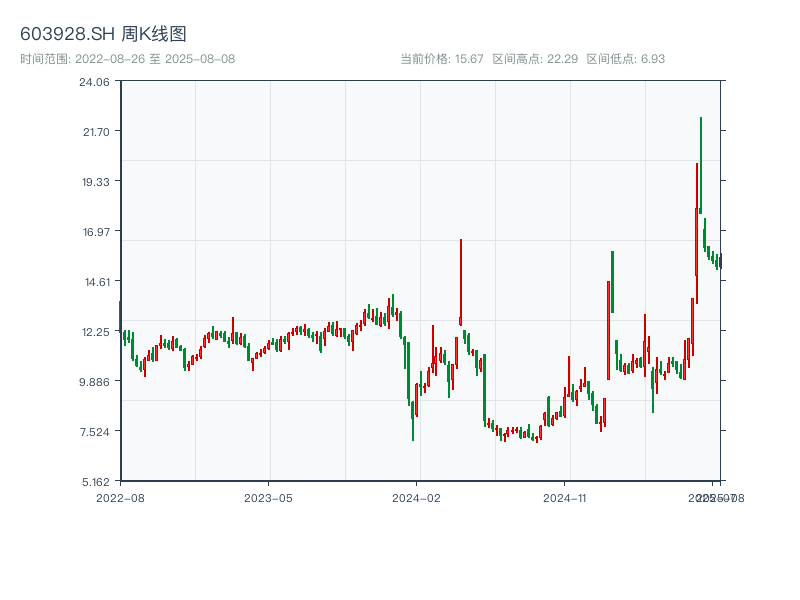Select the 时间范围 date range text
The height and width of the screenshot is (600, 800).
pyautogui.click(x=128, y=59)
